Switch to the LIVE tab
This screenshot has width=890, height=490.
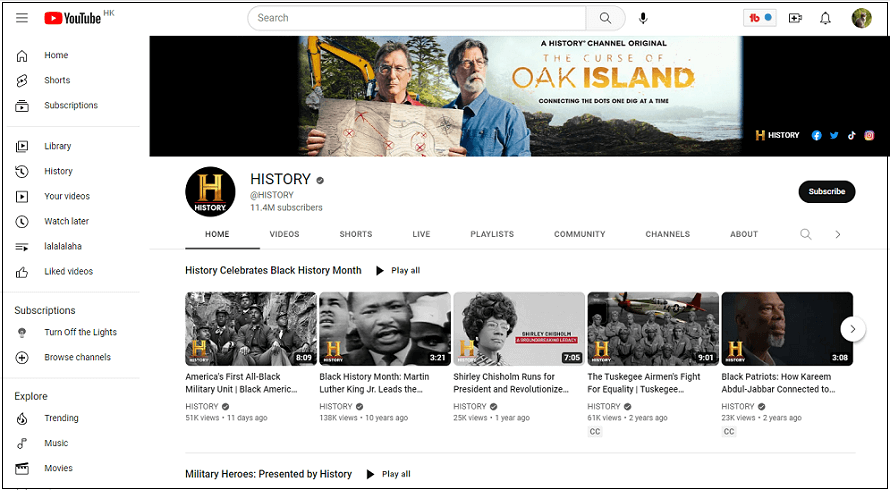421,234
